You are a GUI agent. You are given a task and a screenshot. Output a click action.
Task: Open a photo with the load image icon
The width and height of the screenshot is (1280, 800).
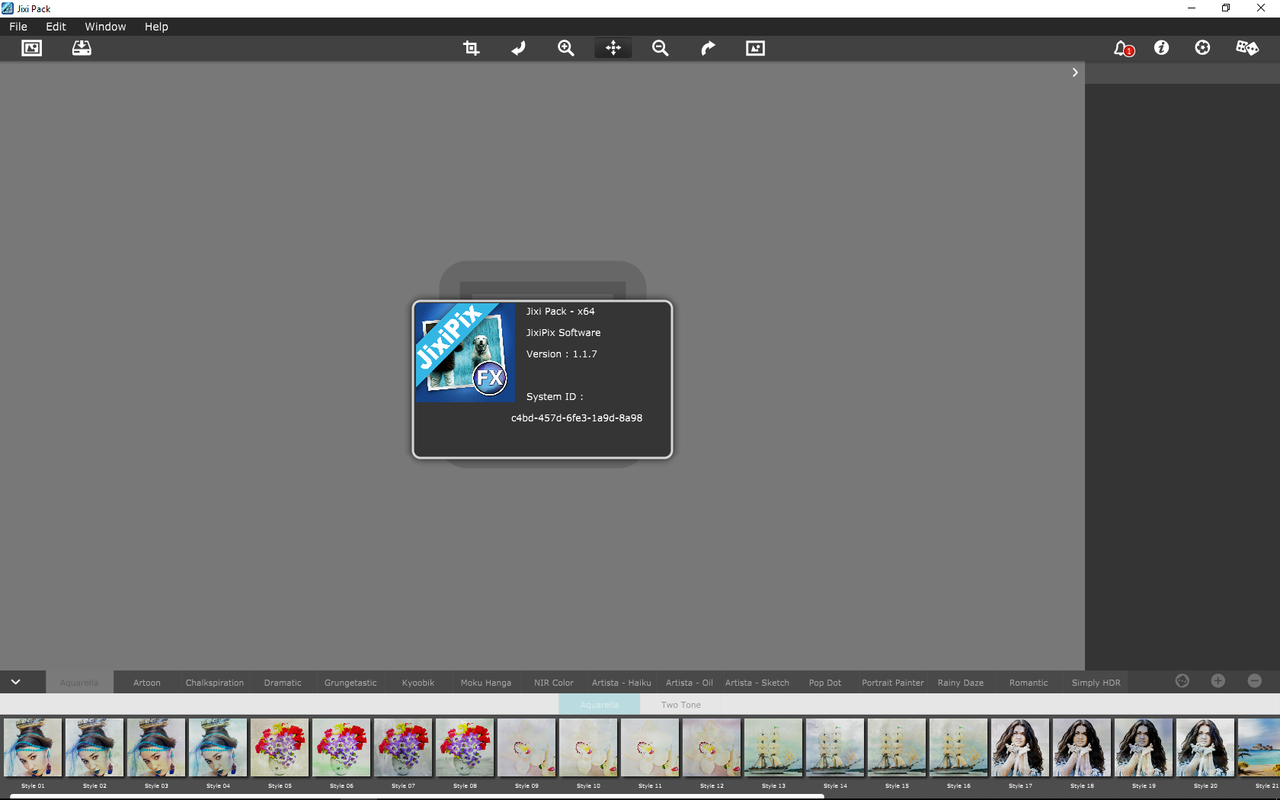pyautogui.click(x=32, y=48)
